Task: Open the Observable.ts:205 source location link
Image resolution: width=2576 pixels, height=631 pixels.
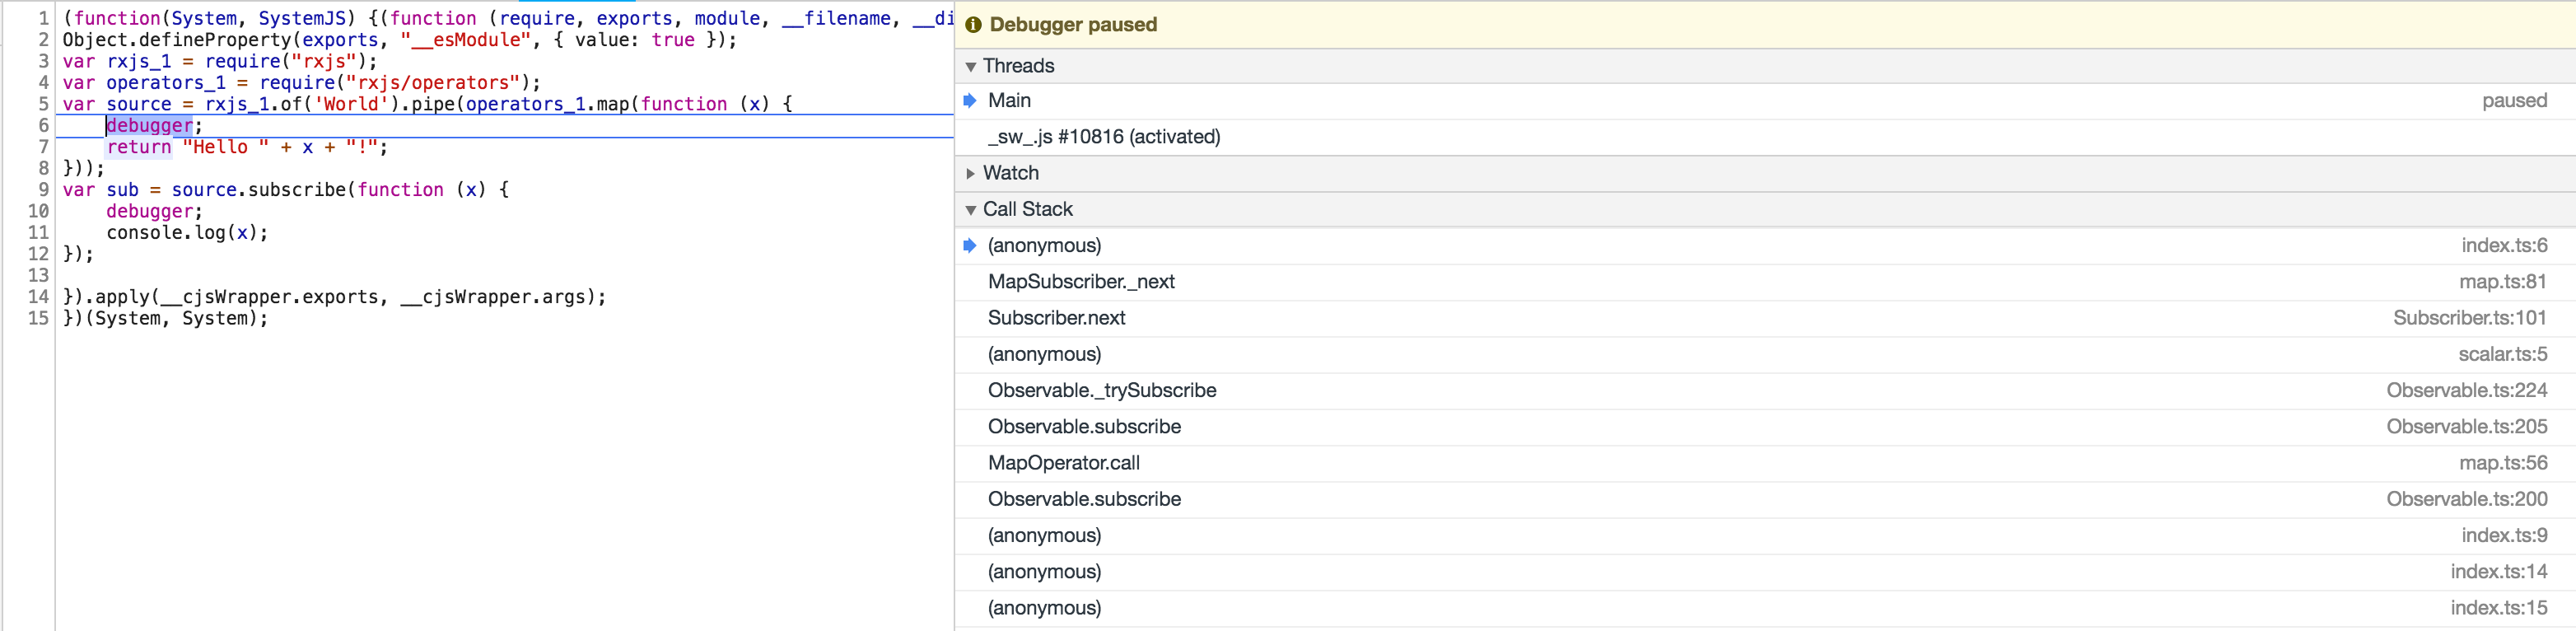Action: click(2466, 427)
